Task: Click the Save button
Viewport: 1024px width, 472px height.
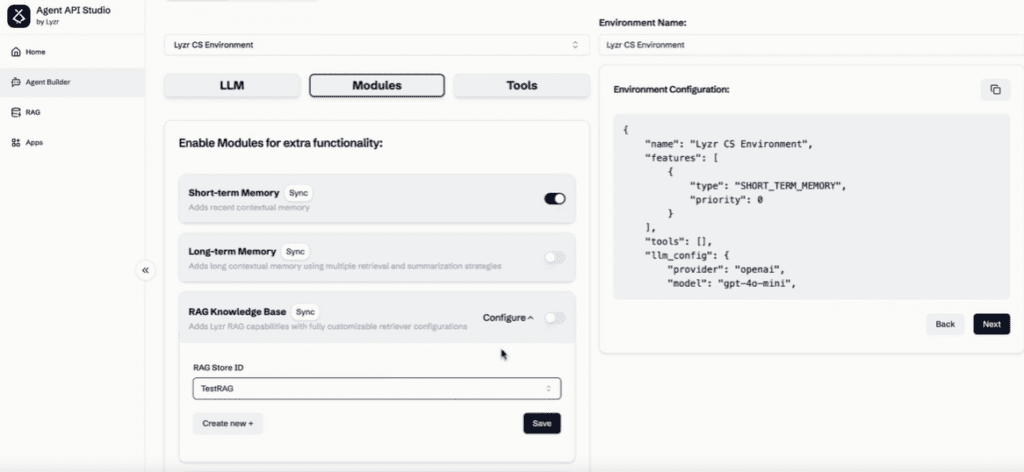Action: [542, 423]
